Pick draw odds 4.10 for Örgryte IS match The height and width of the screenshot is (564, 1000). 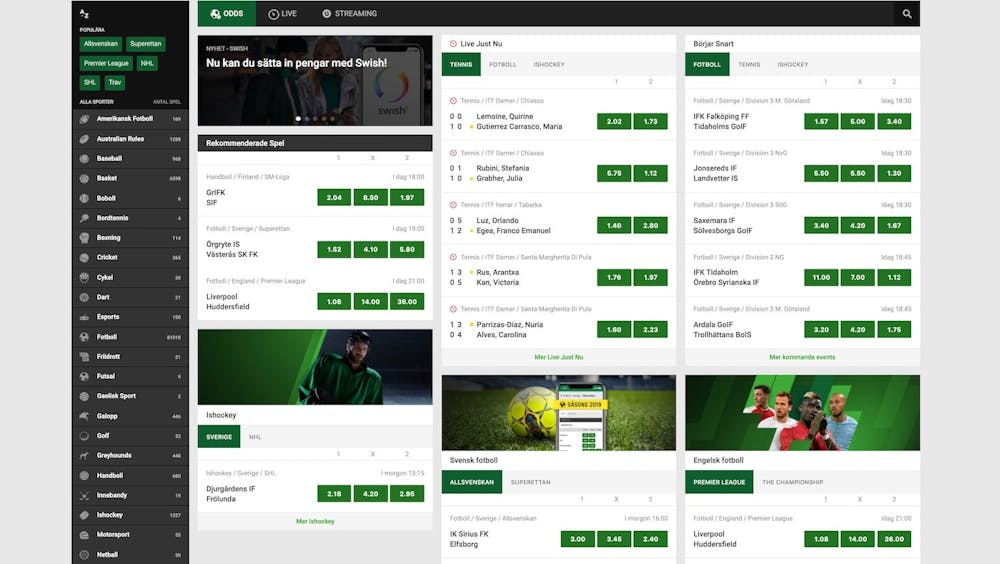[371, 249]
